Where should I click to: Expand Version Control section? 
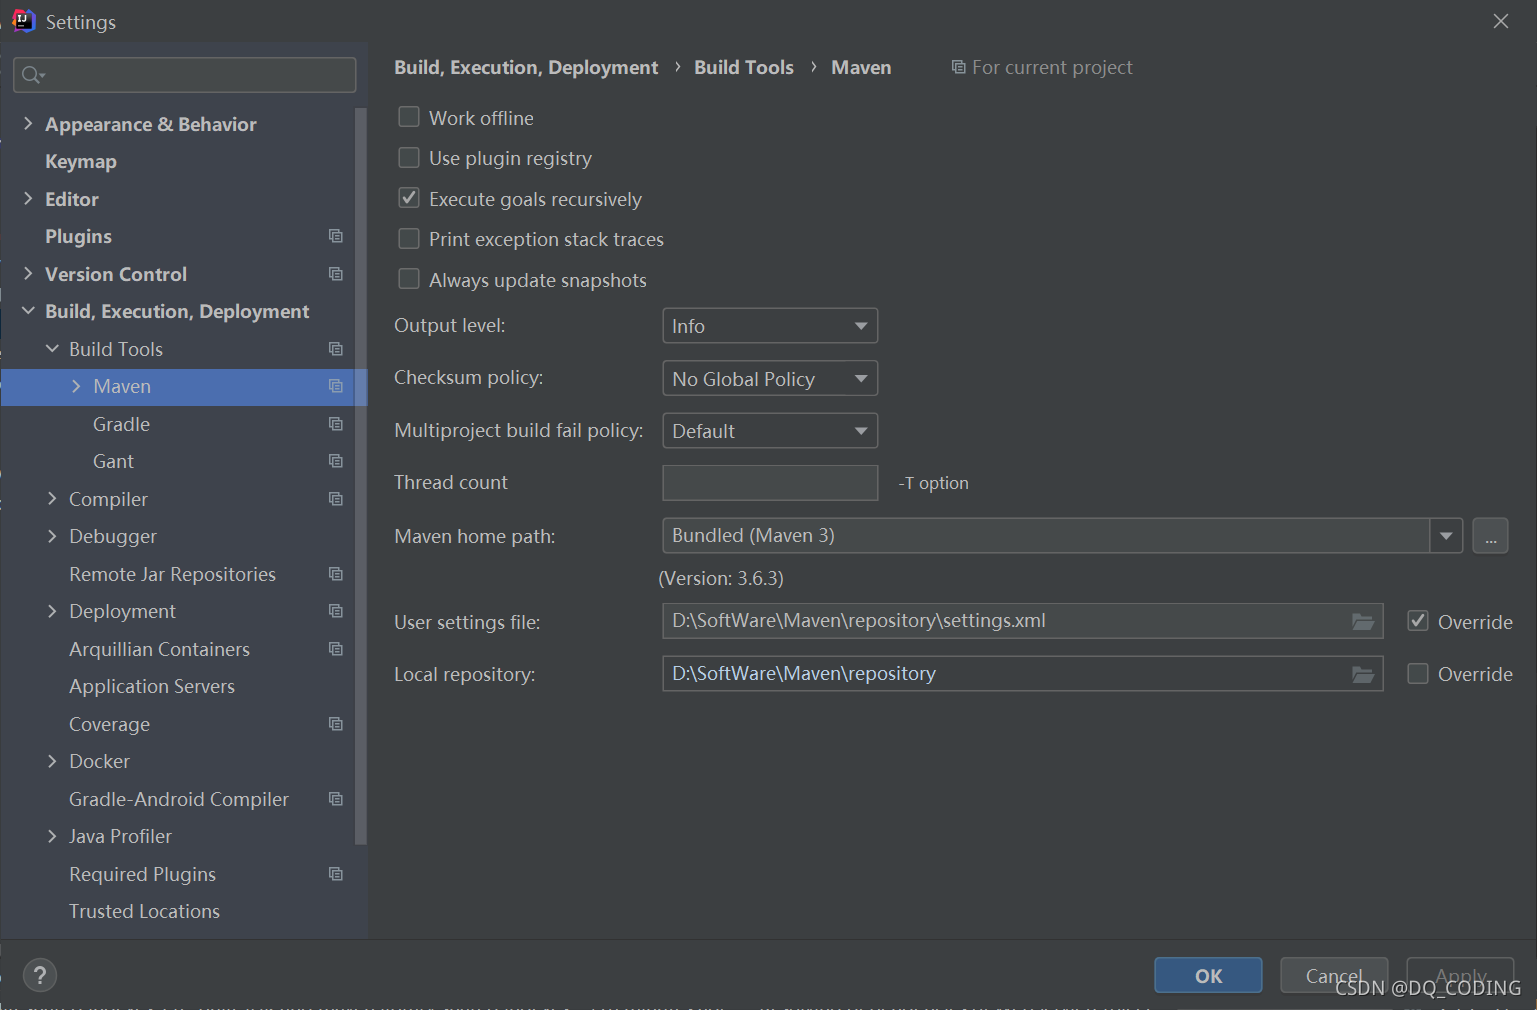coord(28,273)
